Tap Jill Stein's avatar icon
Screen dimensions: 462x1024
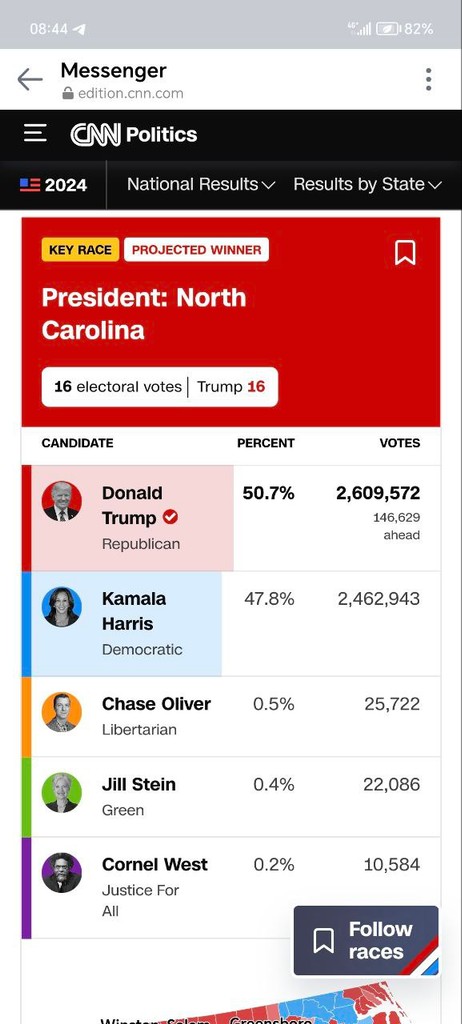pyautogui.click(x=62, y=793)
